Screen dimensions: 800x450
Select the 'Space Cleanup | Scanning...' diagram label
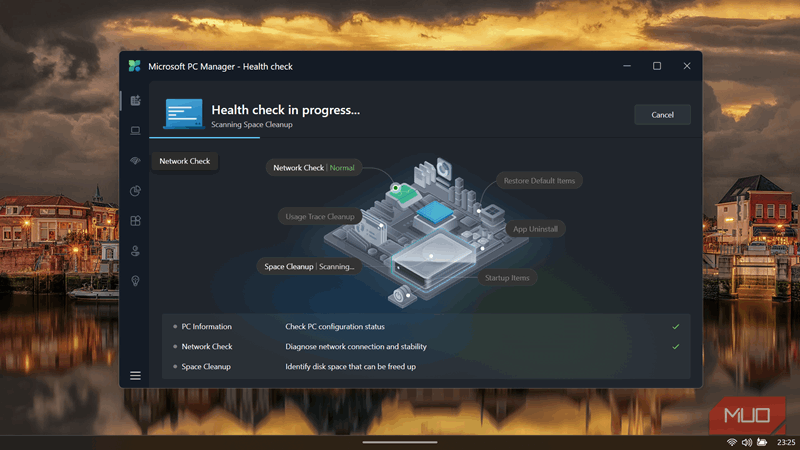coord(309,267)
